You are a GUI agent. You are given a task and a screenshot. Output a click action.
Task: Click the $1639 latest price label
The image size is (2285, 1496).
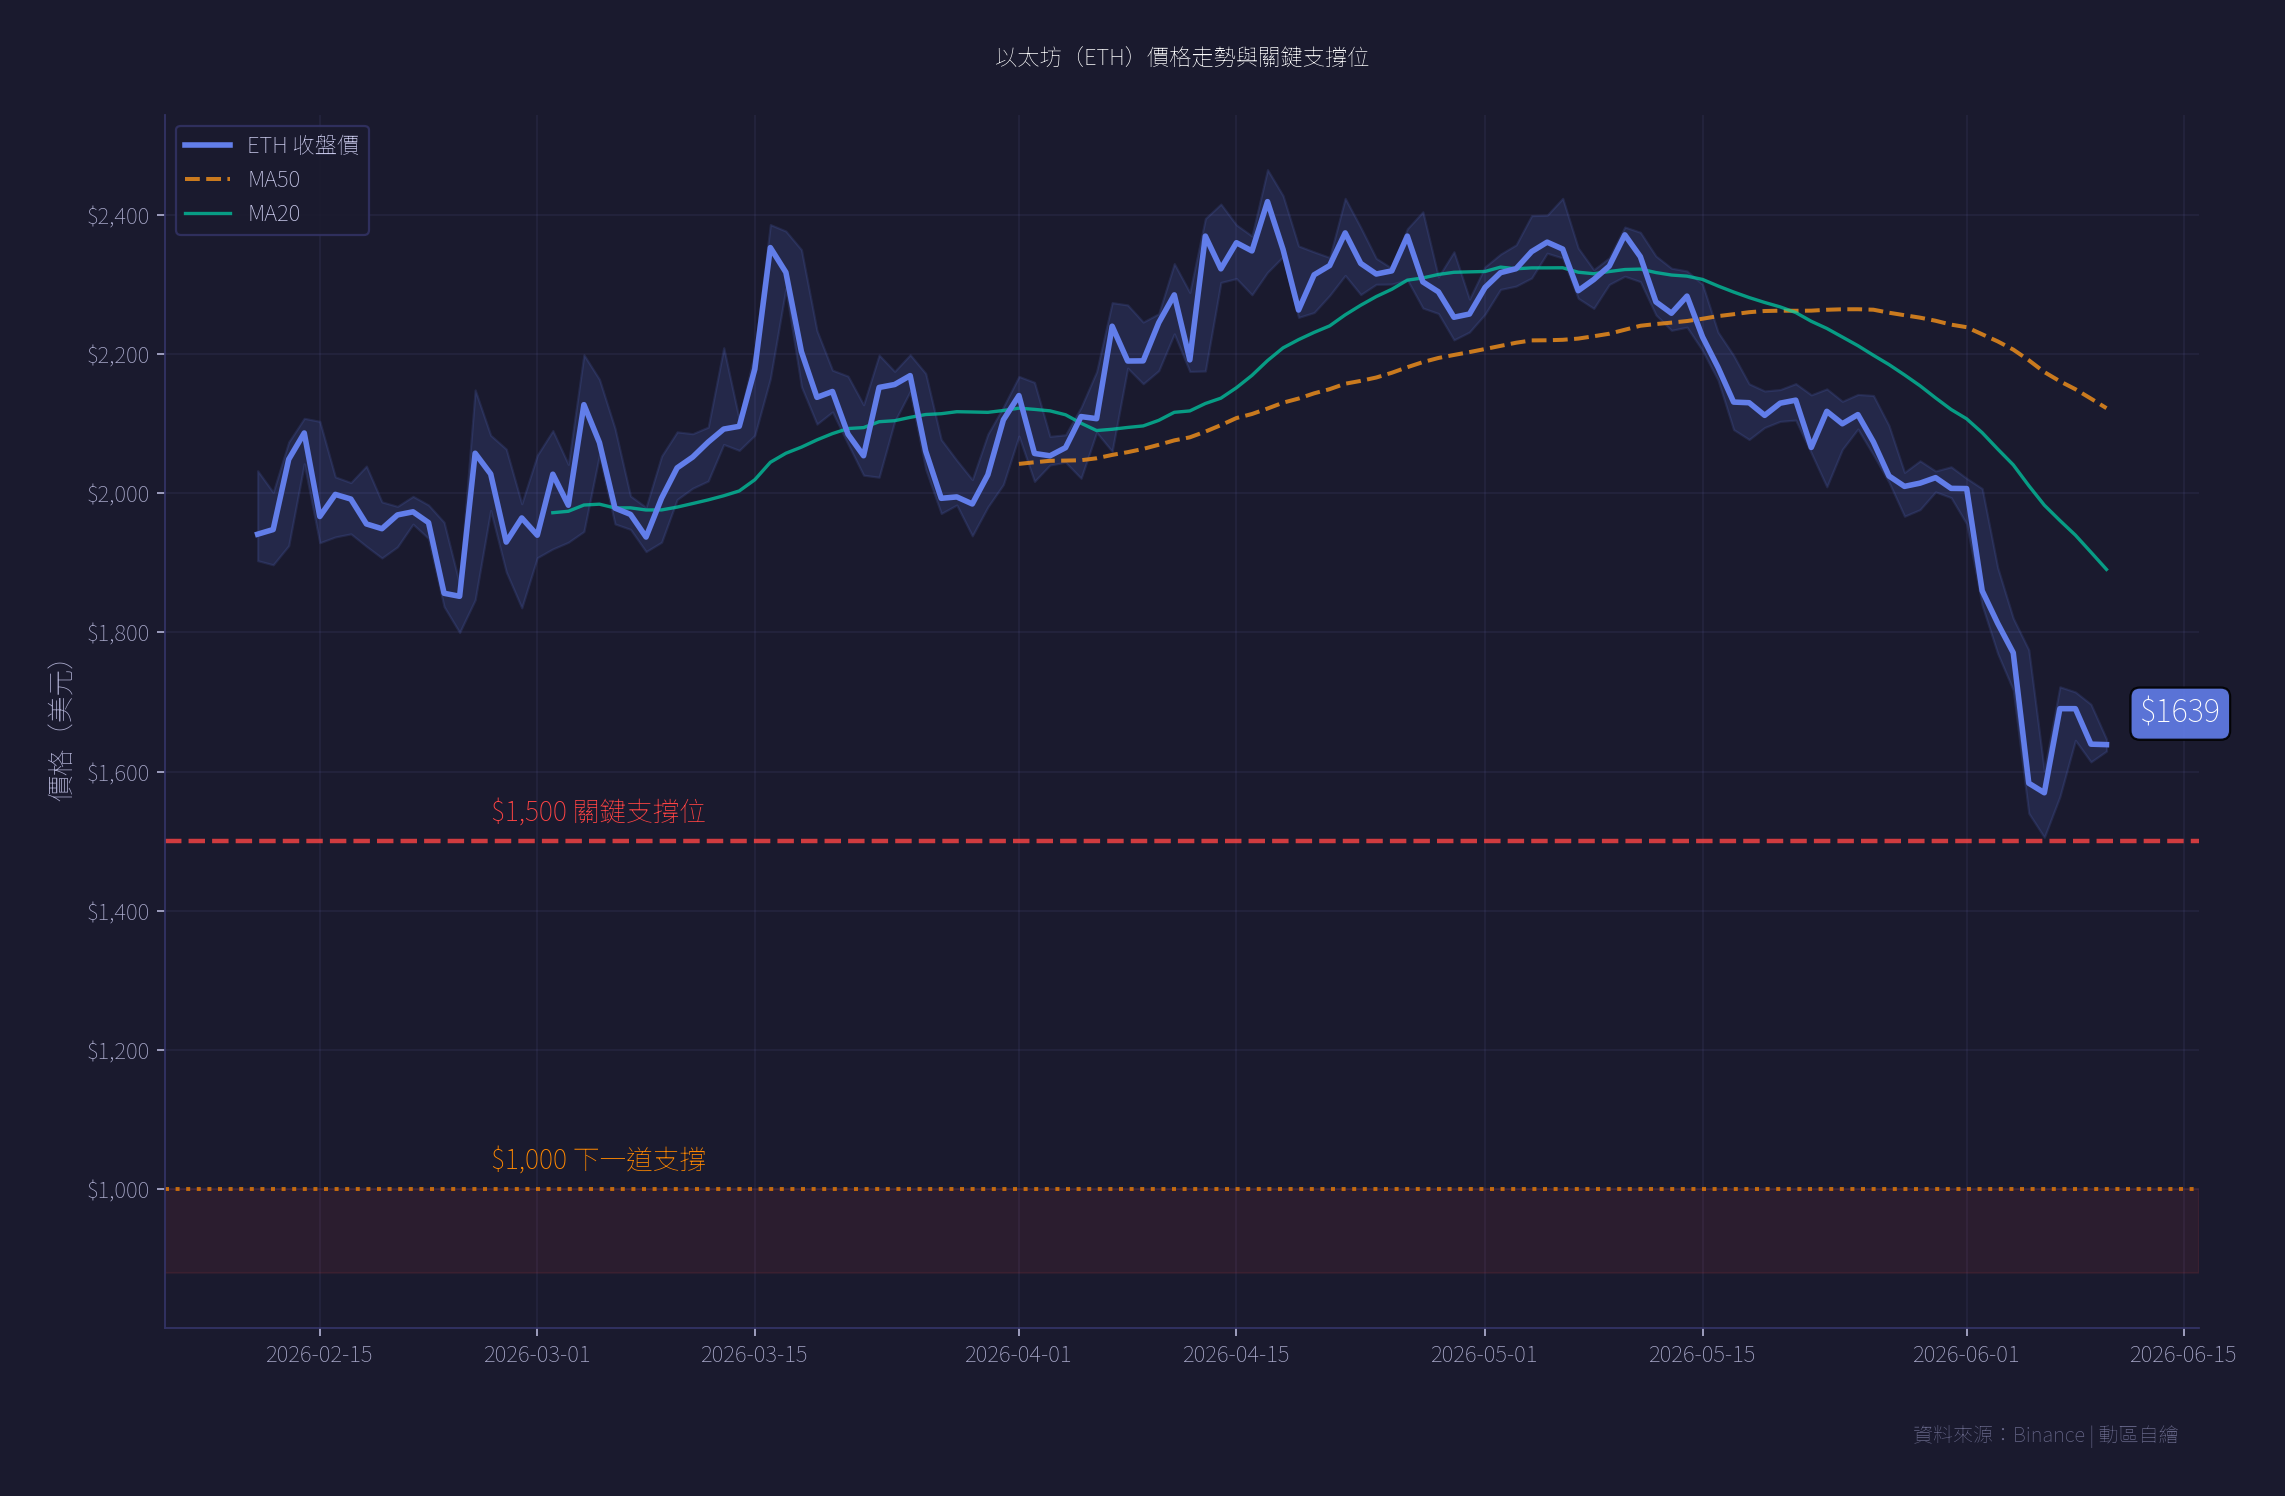(2180, 712)
